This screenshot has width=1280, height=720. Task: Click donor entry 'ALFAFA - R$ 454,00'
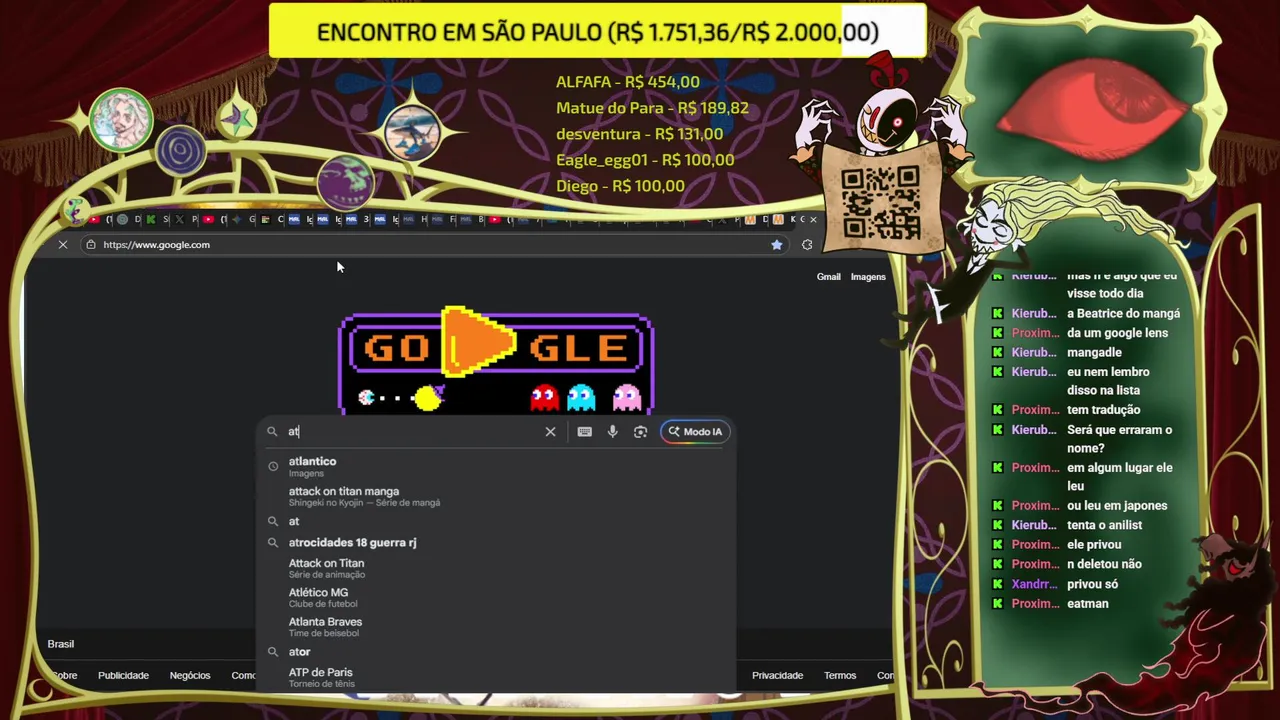(x=628, y=82)
